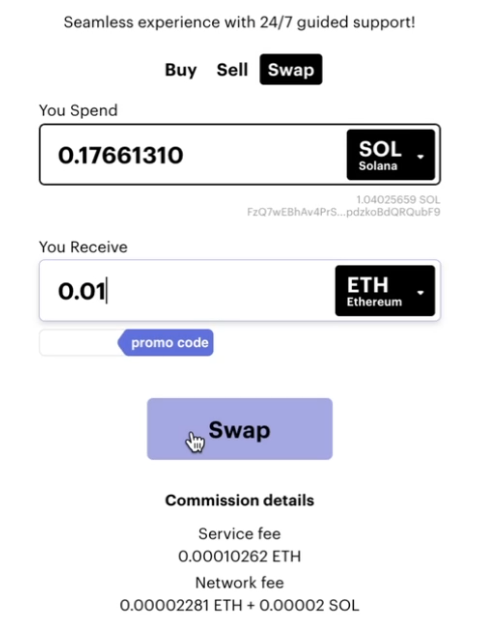Open the ETH Ethereum currency selector

pyautogui.click(x=385, y=290)
